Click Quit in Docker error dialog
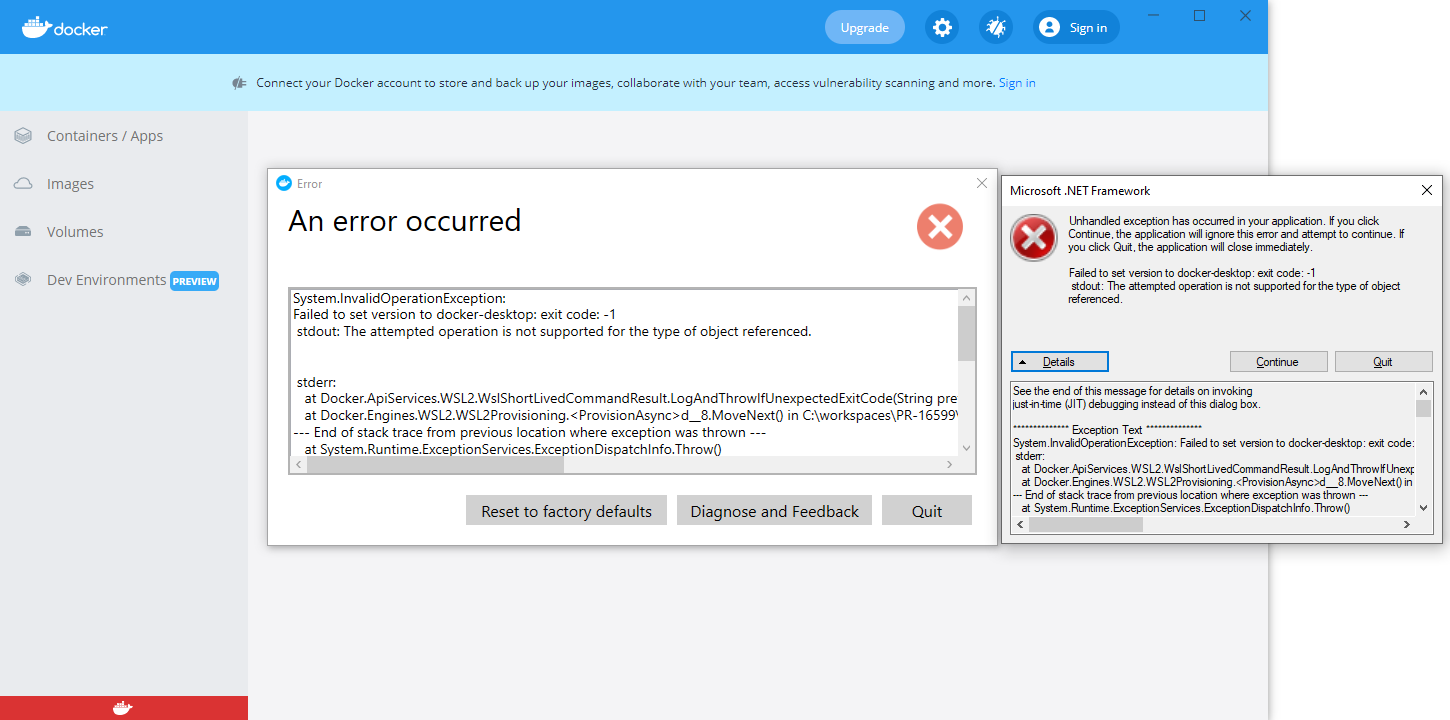 927,511
